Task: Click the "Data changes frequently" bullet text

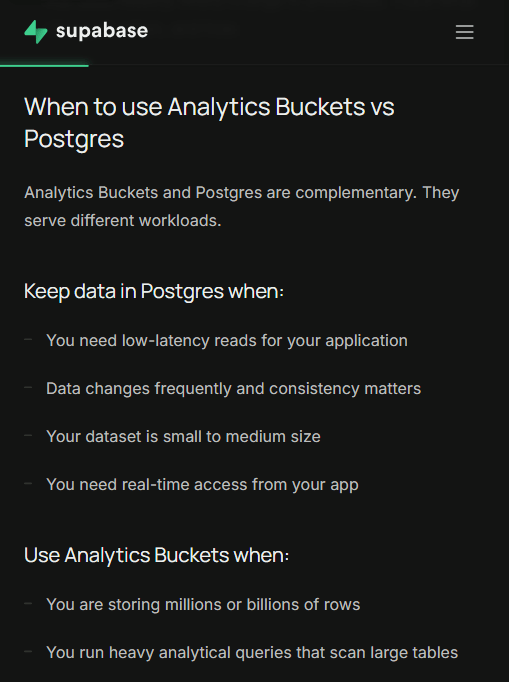Action: pyautogui.click(x=233, y=388)
